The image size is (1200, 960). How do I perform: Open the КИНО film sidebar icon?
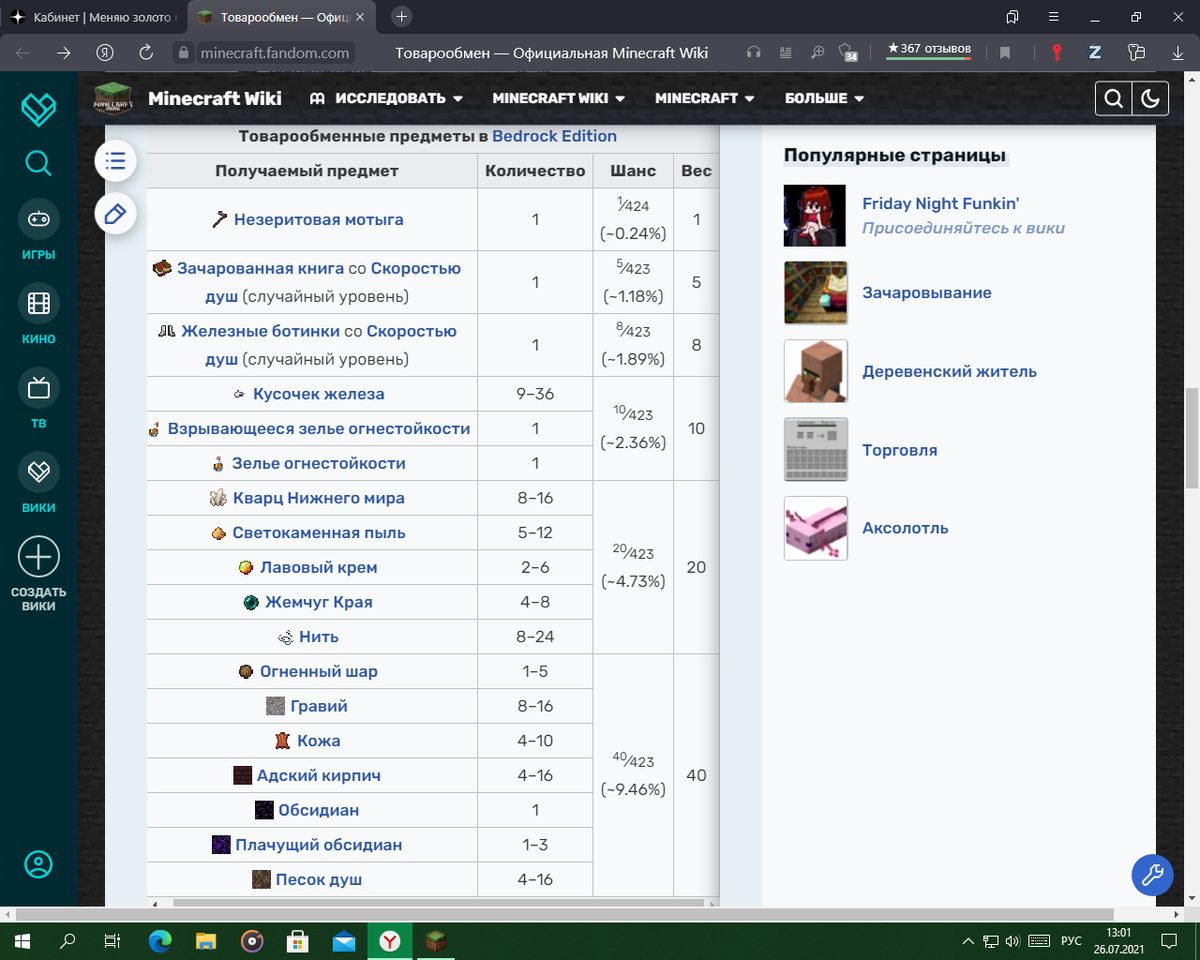(x=38, y=303)
